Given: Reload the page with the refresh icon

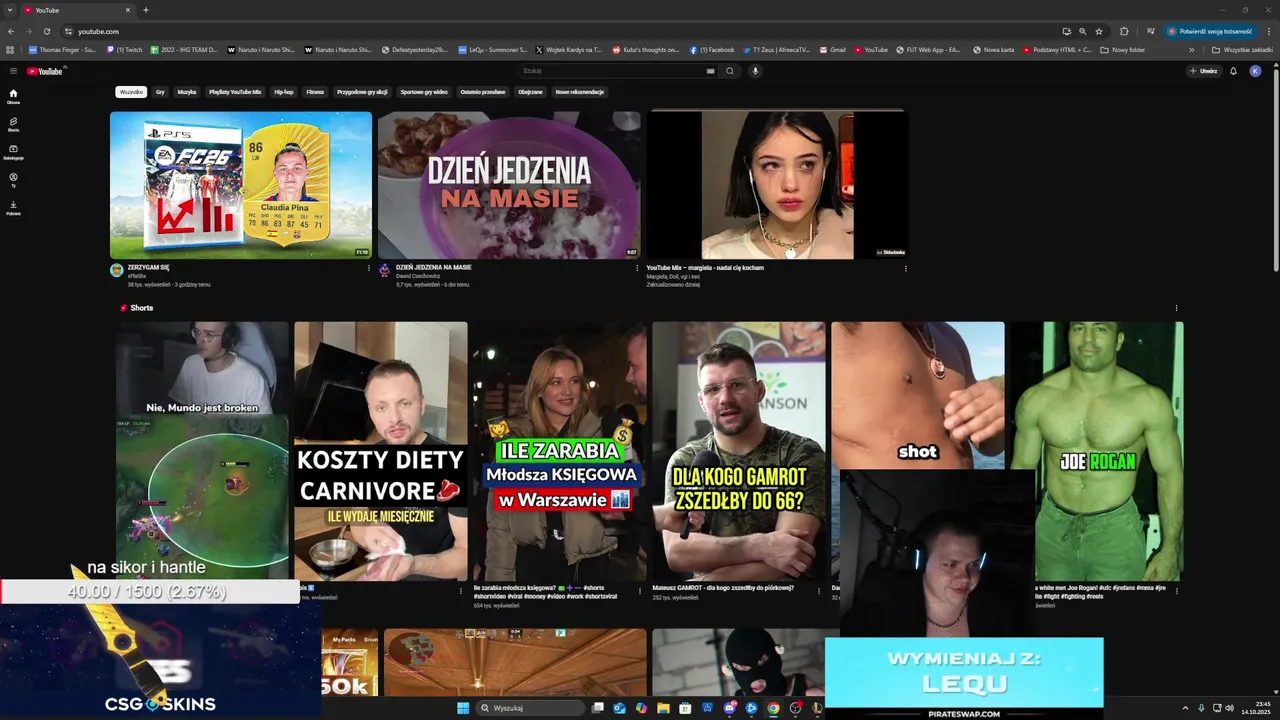Looking at the screenshot, I should [x=46, y=31].
